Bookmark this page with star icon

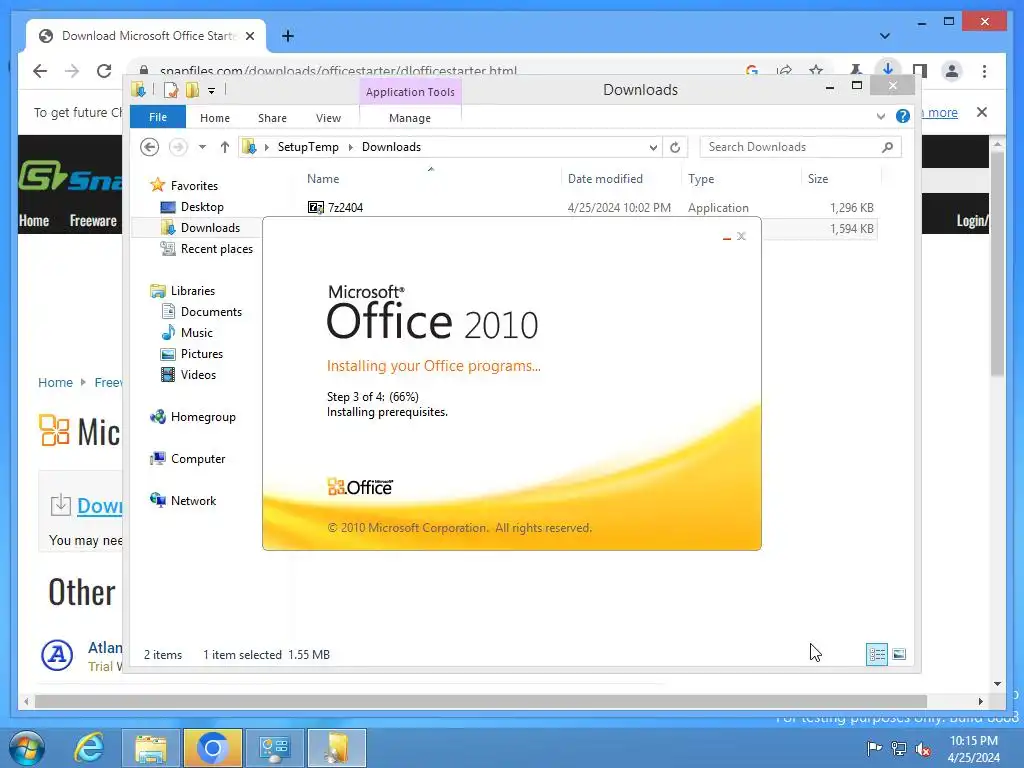pyautogui.click(x=816, y=71)
